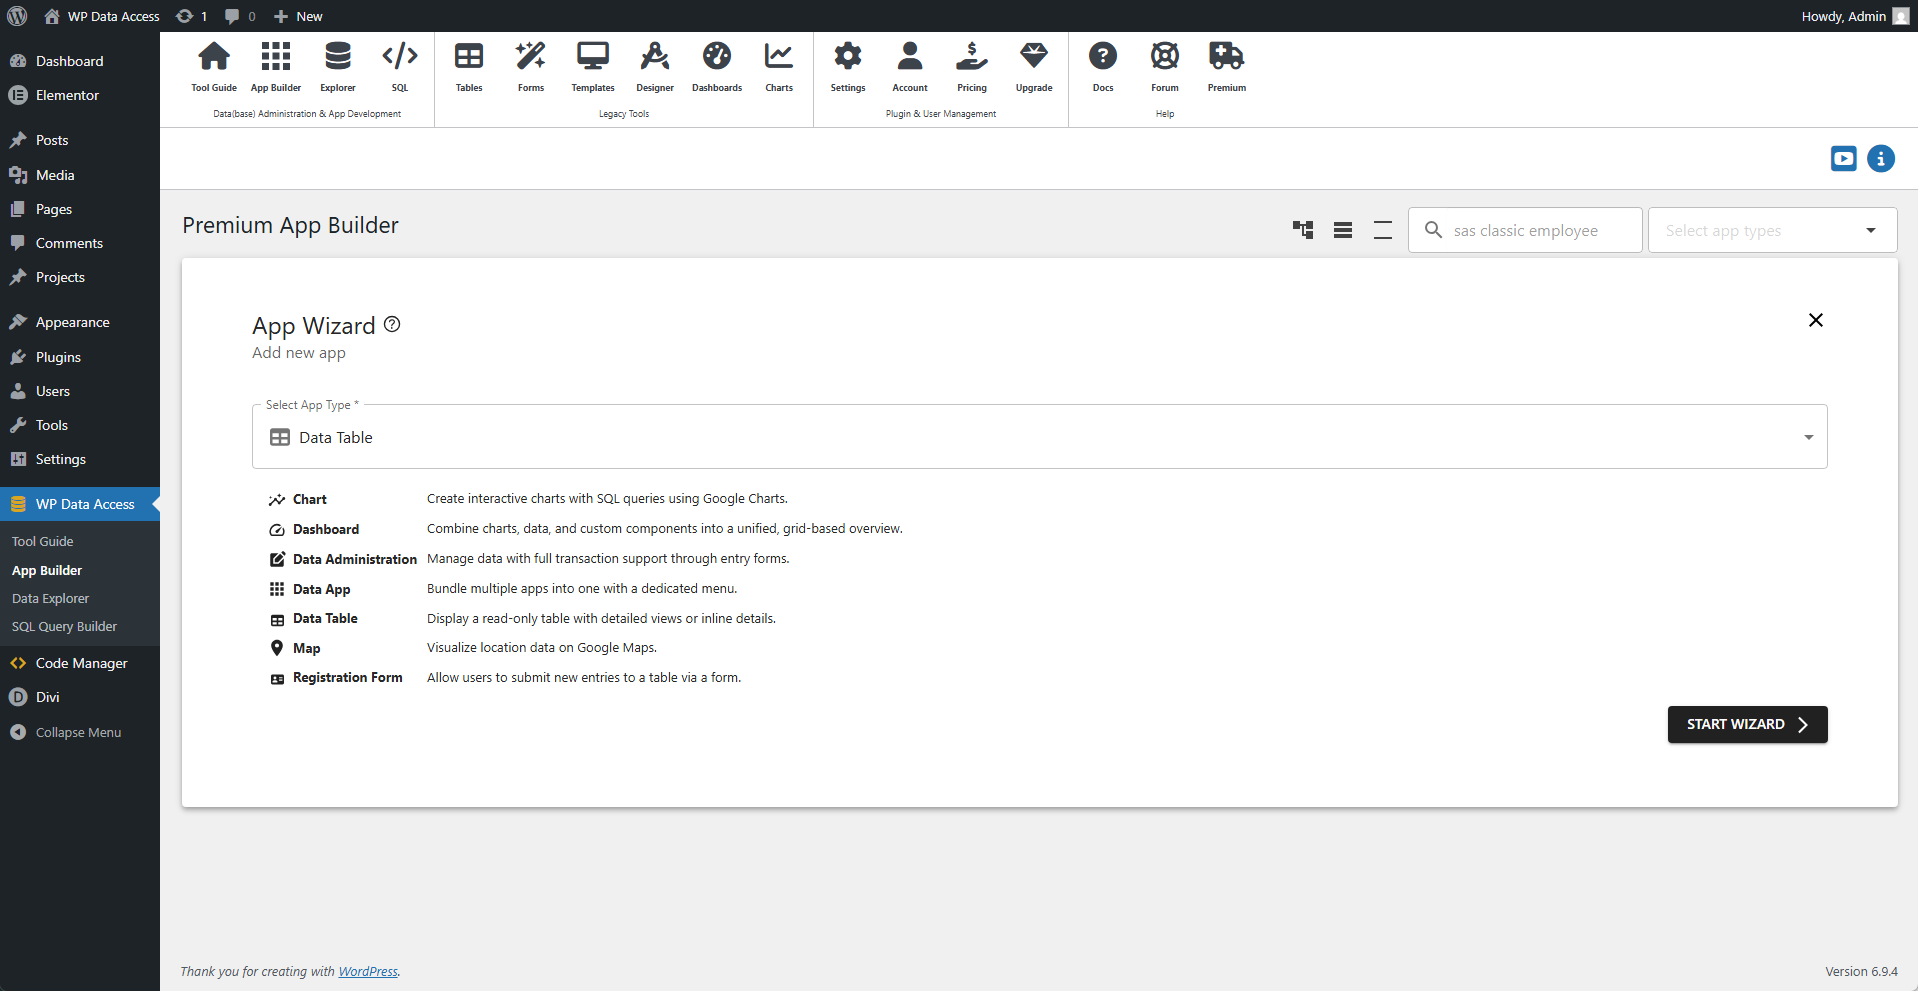The width and height of the screenshot is (1918, 991).
Task: Toggle the wide-spaced list view
Action: (x=1383, y=230)
